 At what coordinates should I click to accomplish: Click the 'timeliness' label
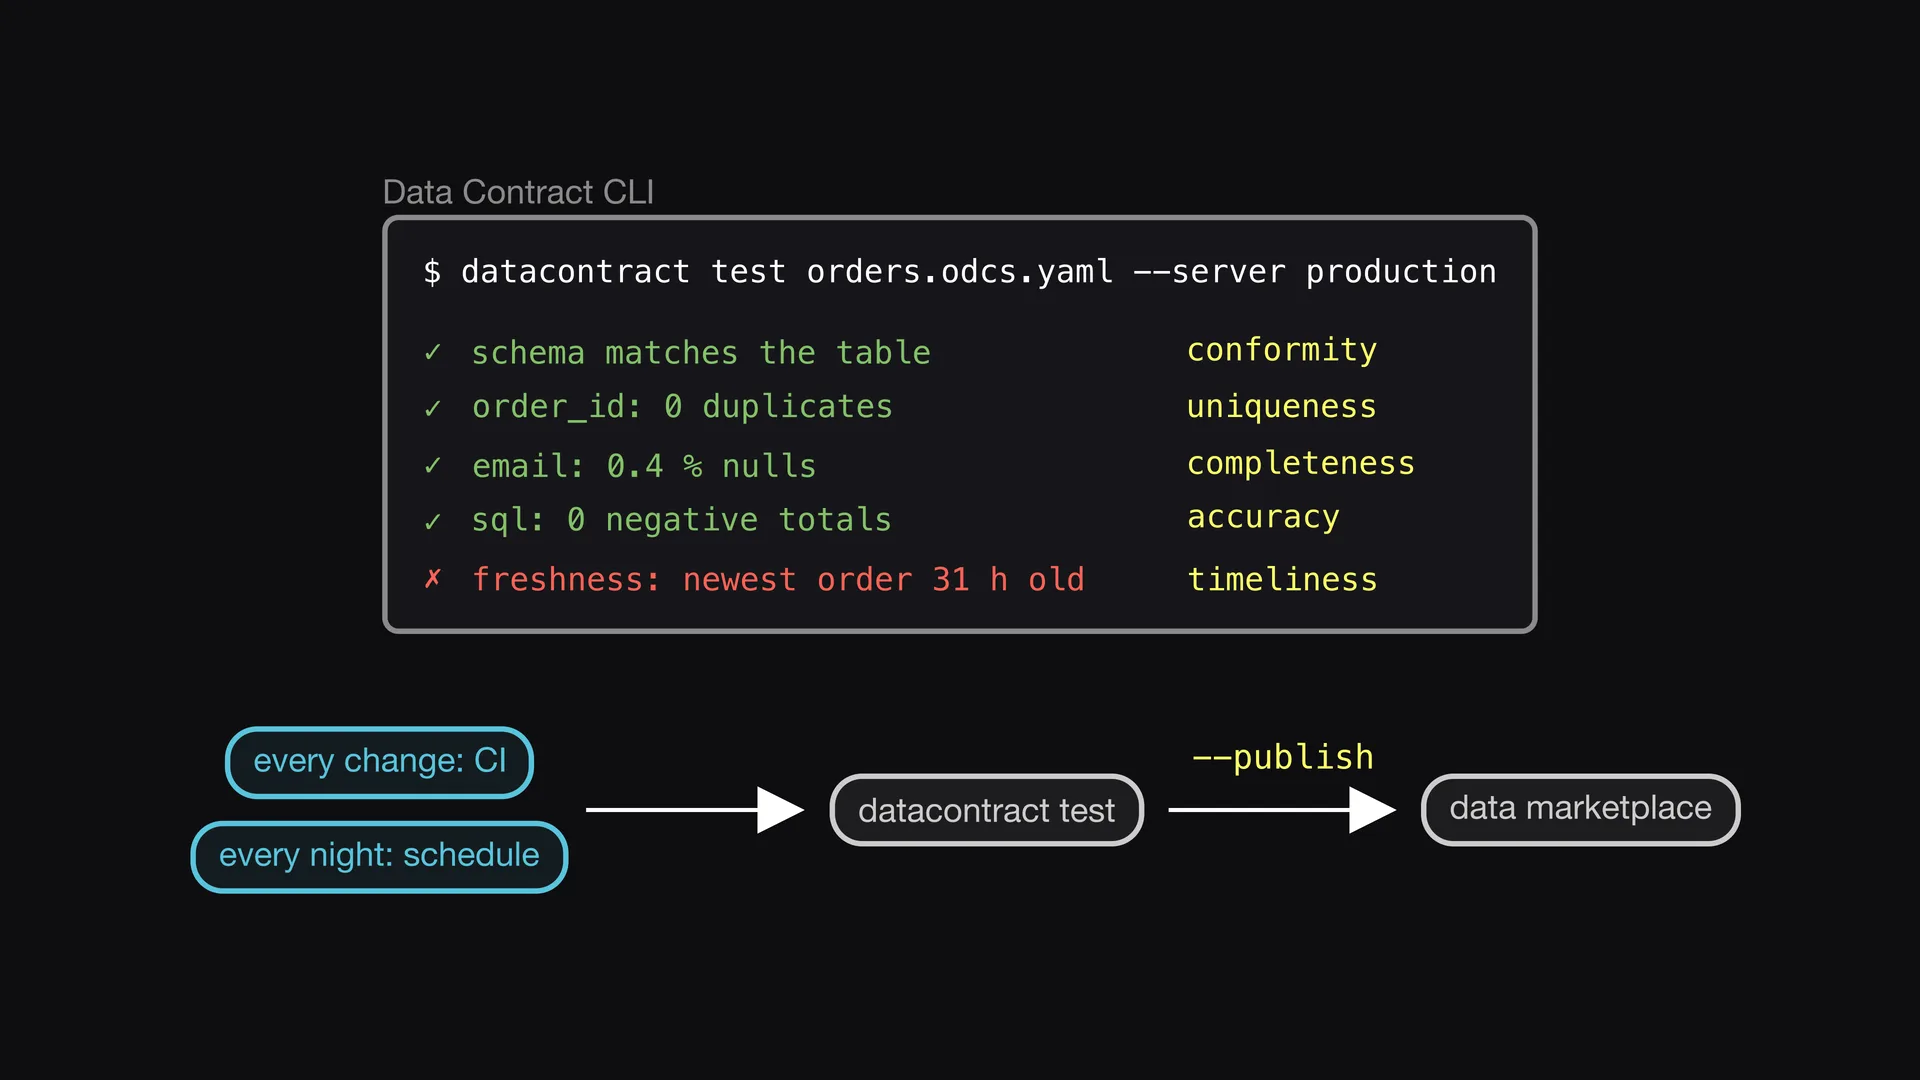1282,580
